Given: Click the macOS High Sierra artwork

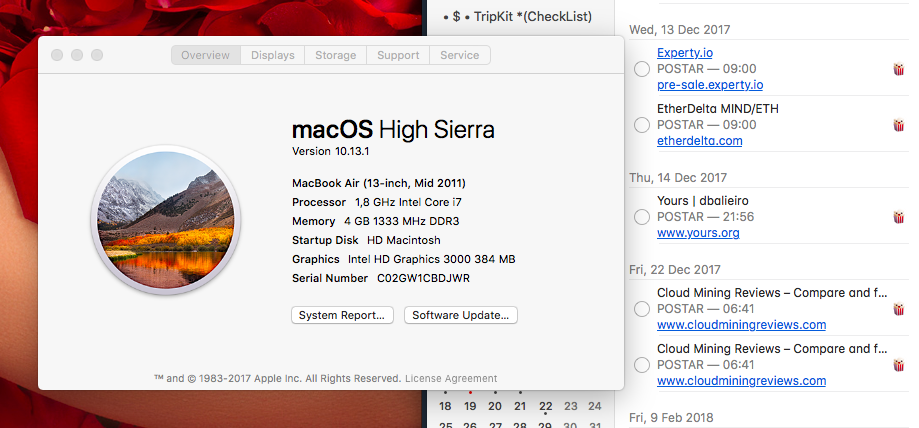Looking at the screenshot, I should [166, 220].
